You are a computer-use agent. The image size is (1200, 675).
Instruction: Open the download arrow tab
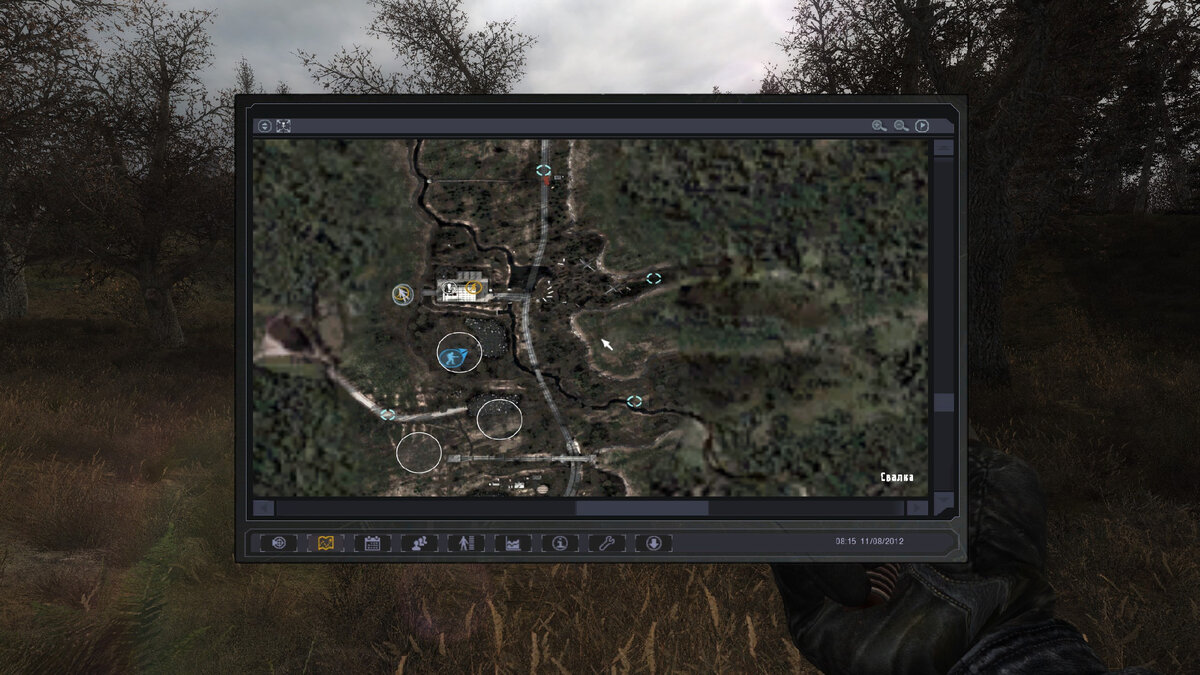pos(653,543)
